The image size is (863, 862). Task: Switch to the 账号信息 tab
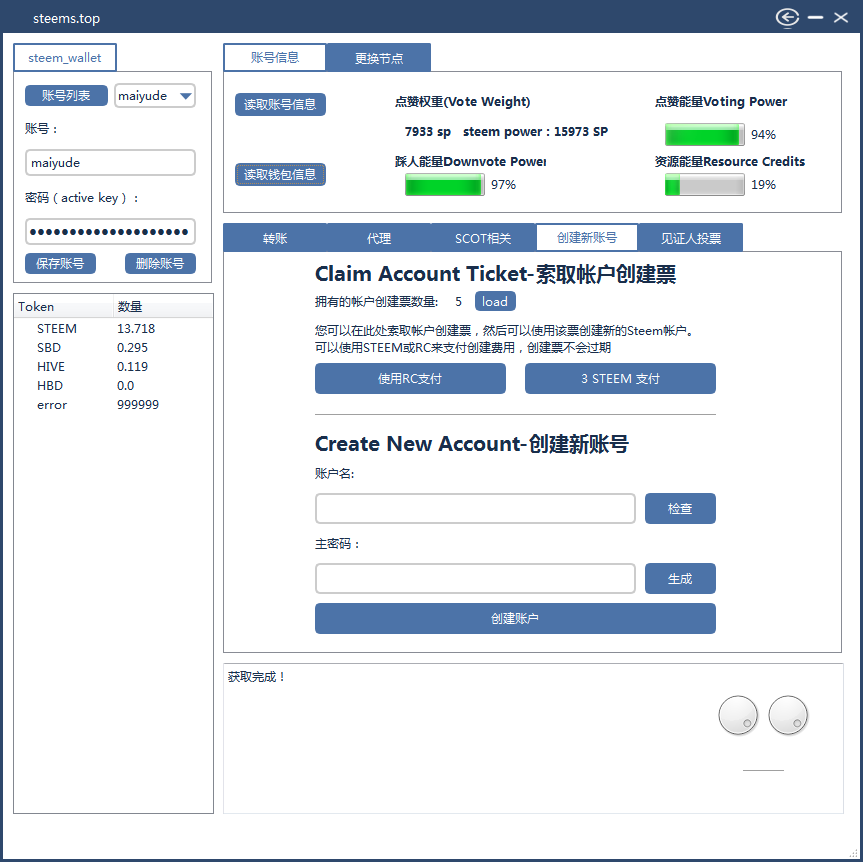(275, 58)
